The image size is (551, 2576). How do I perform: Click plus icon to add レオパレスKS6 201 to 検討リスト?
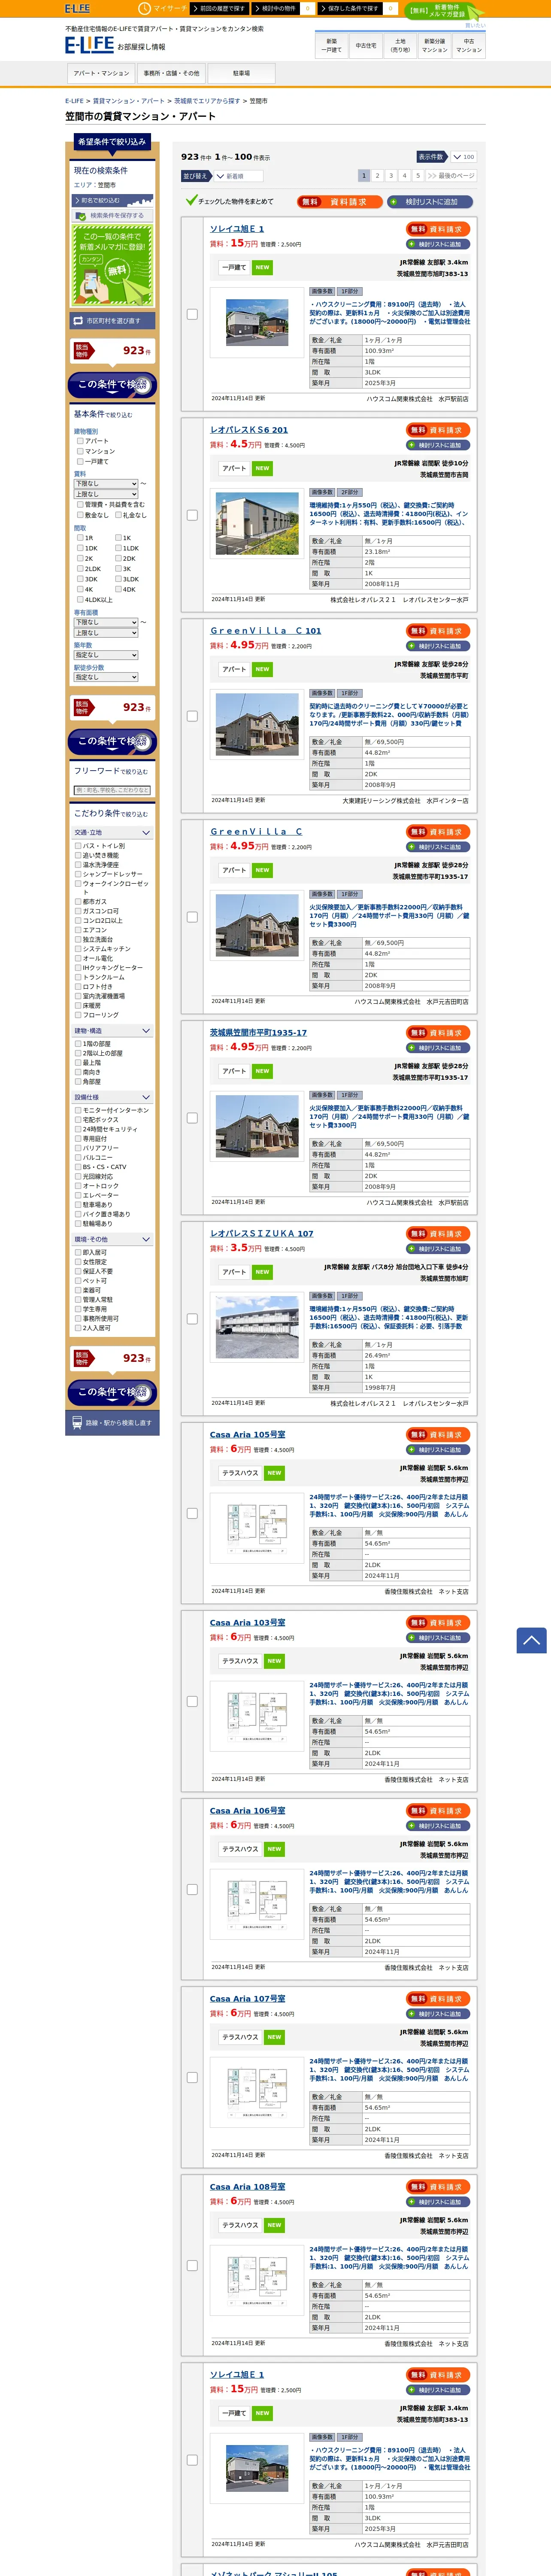tap(412, 445)
